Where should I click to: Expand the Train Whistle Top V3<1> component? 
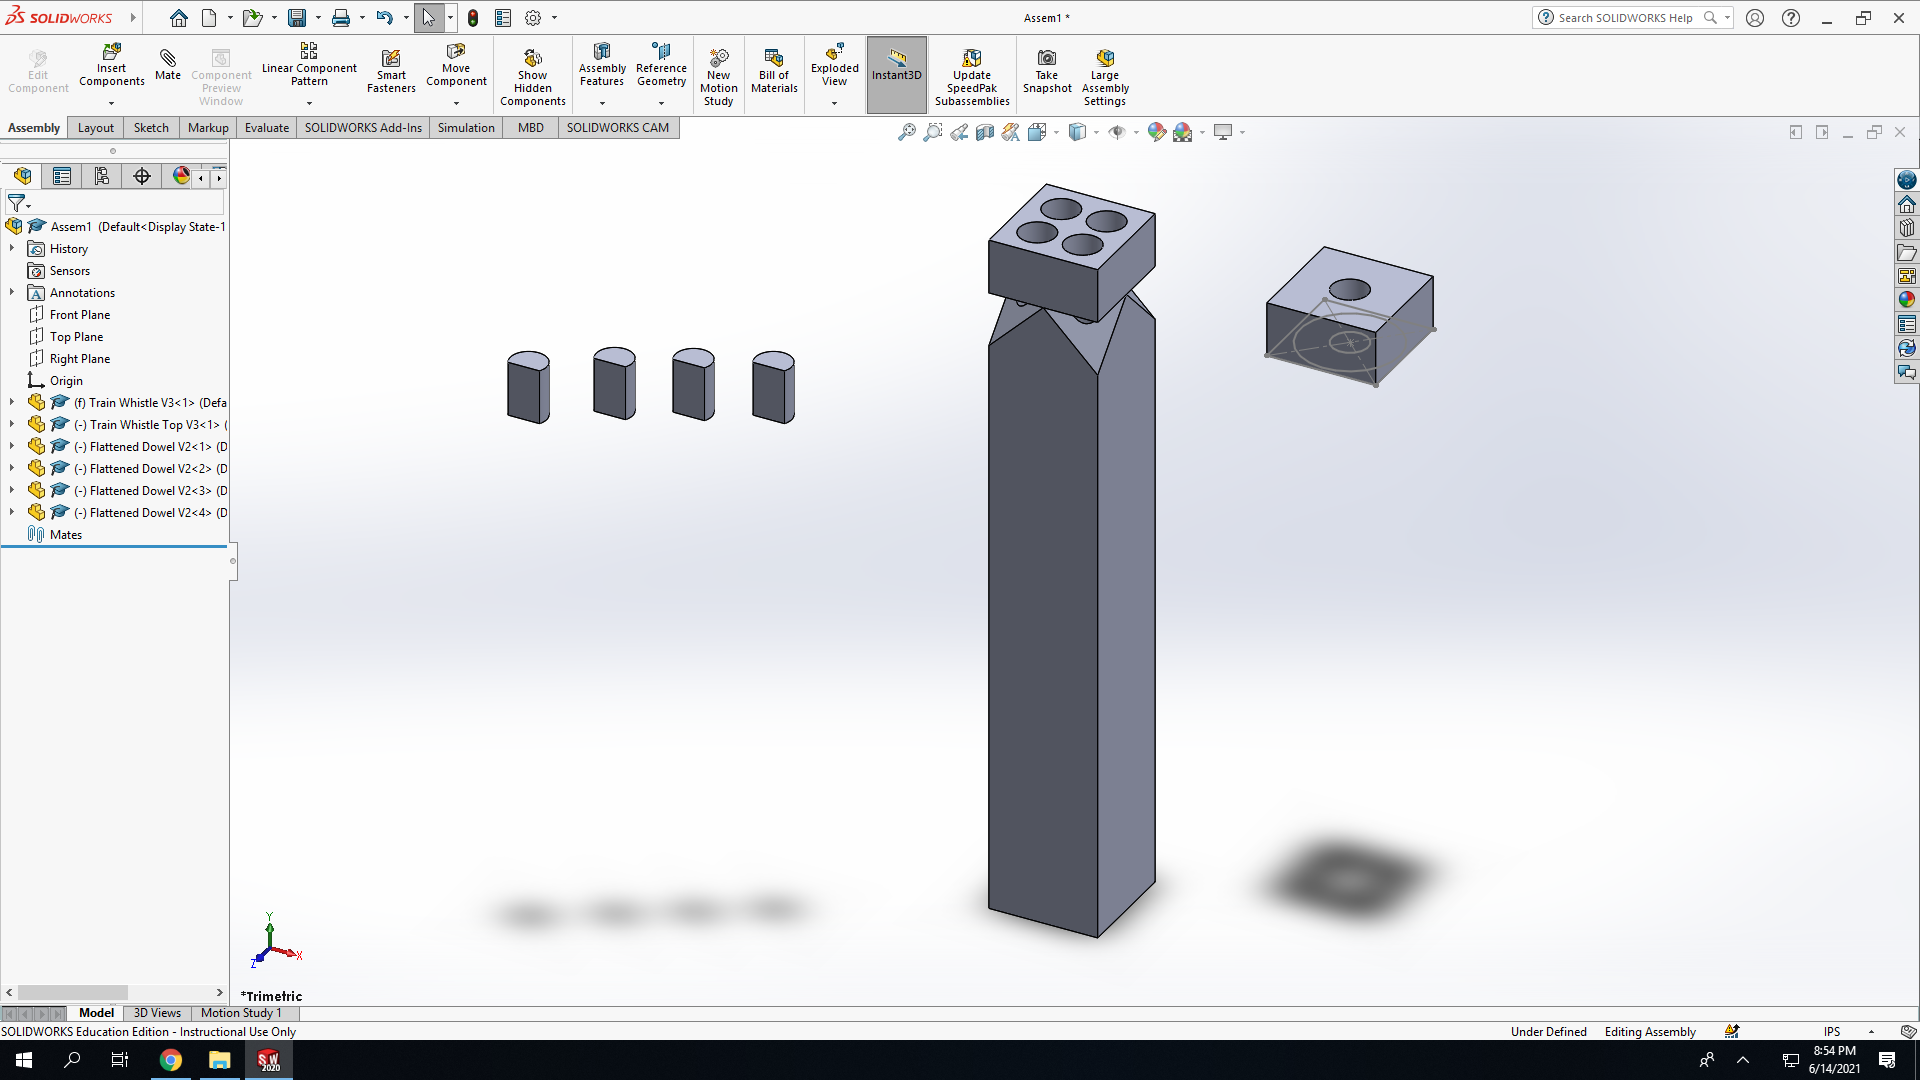coord(12,424)
